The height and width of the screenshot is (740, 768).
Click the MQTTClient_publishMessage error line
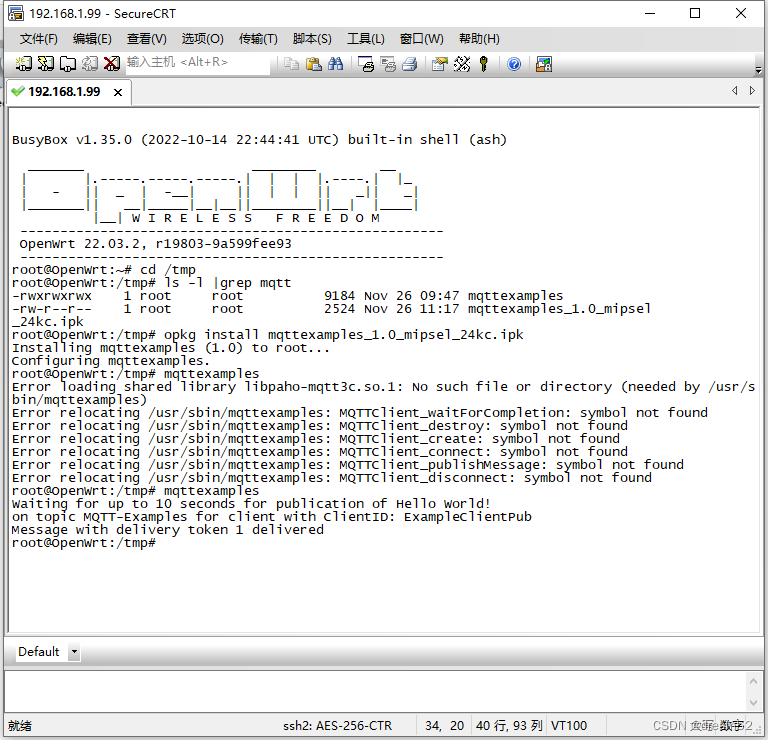point(348,464)
